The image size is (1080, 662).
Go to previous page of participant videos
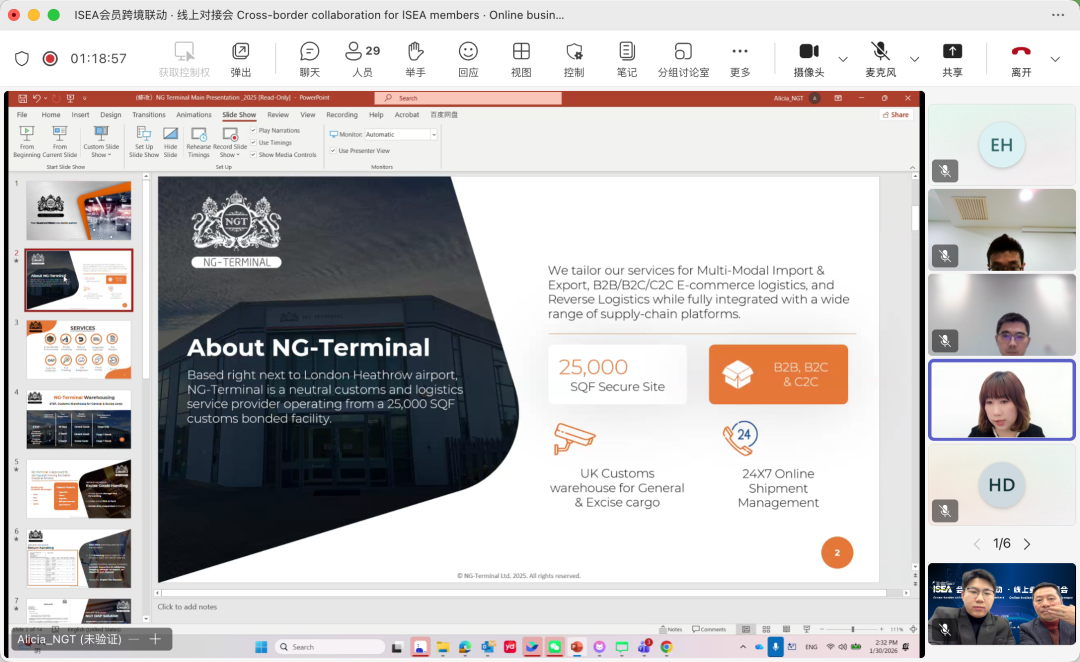tap(977, 544)
